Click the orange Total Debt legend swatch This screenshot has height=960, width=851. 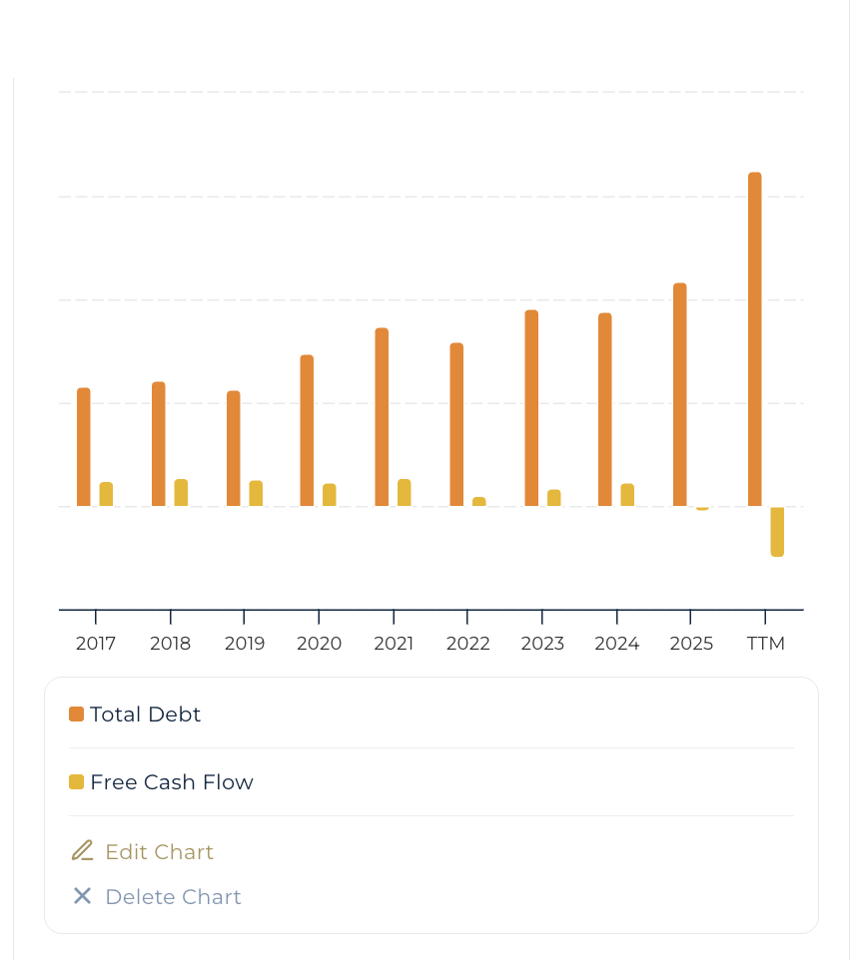(x=76, y=714)
